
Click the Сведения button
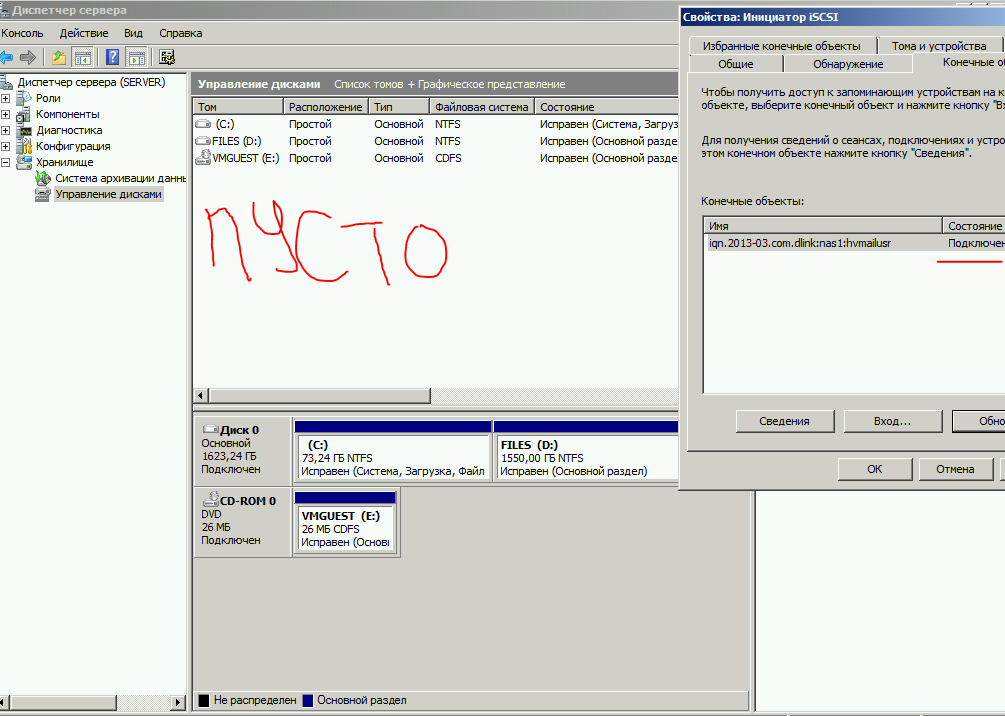pos(785,421)
